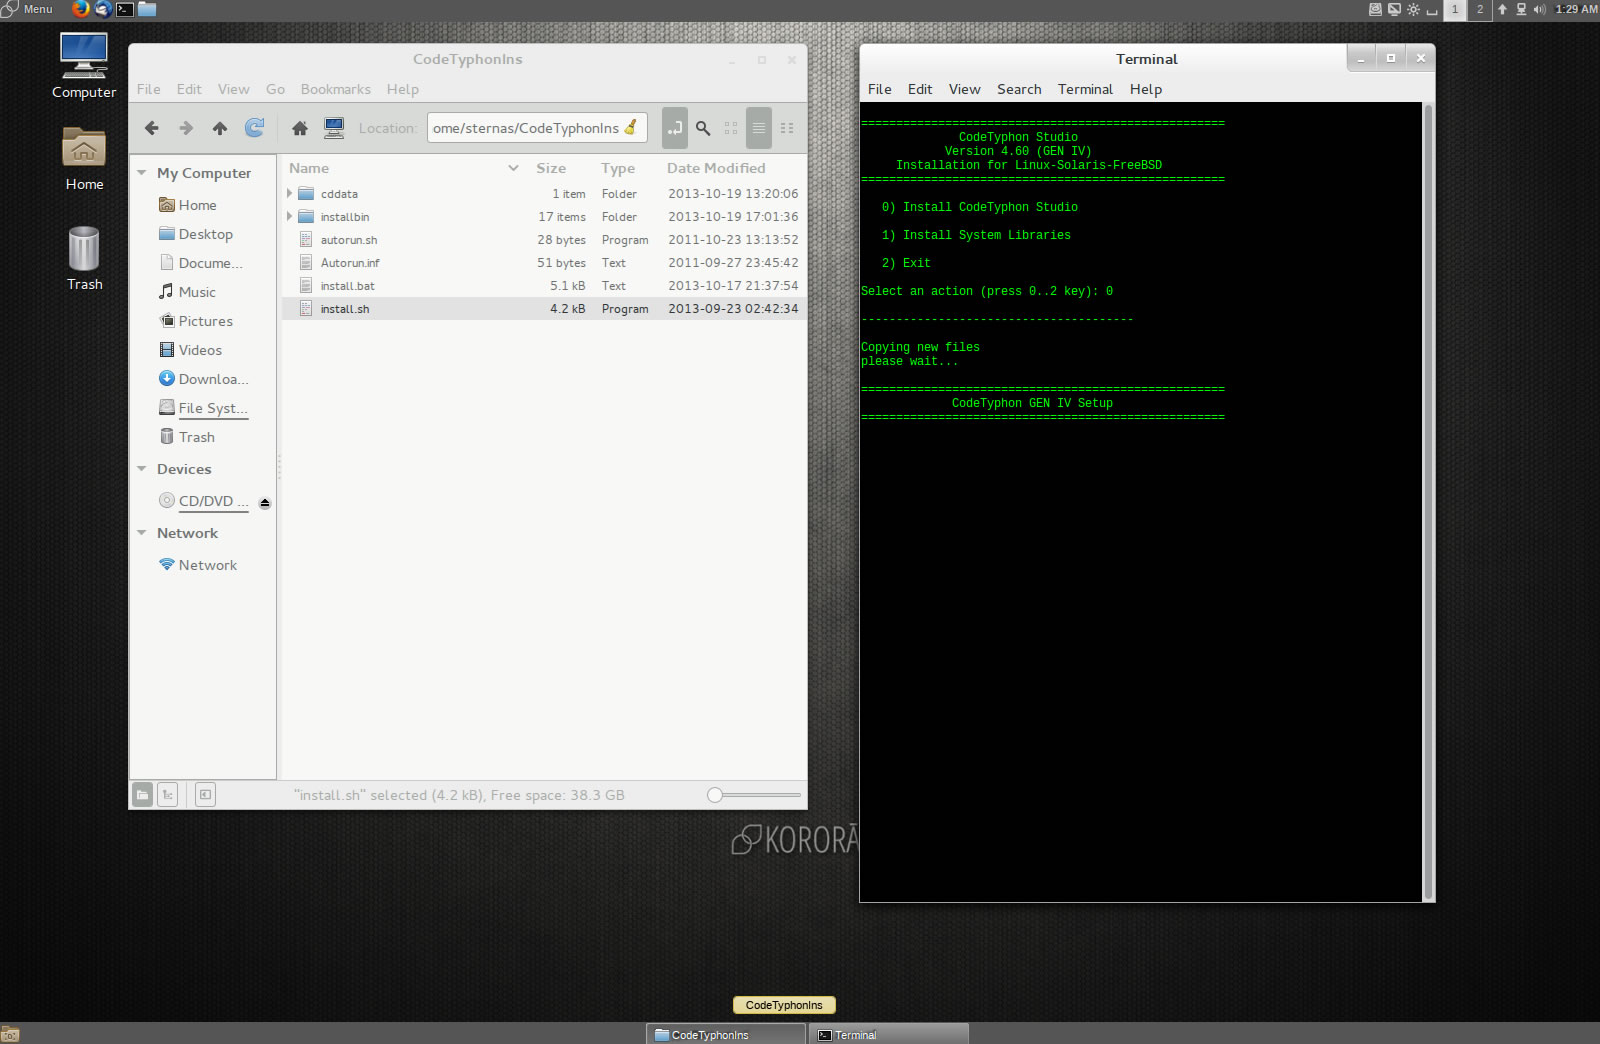
Task: Launch Firefox from the top panel
Action: [x=81, y=9]
